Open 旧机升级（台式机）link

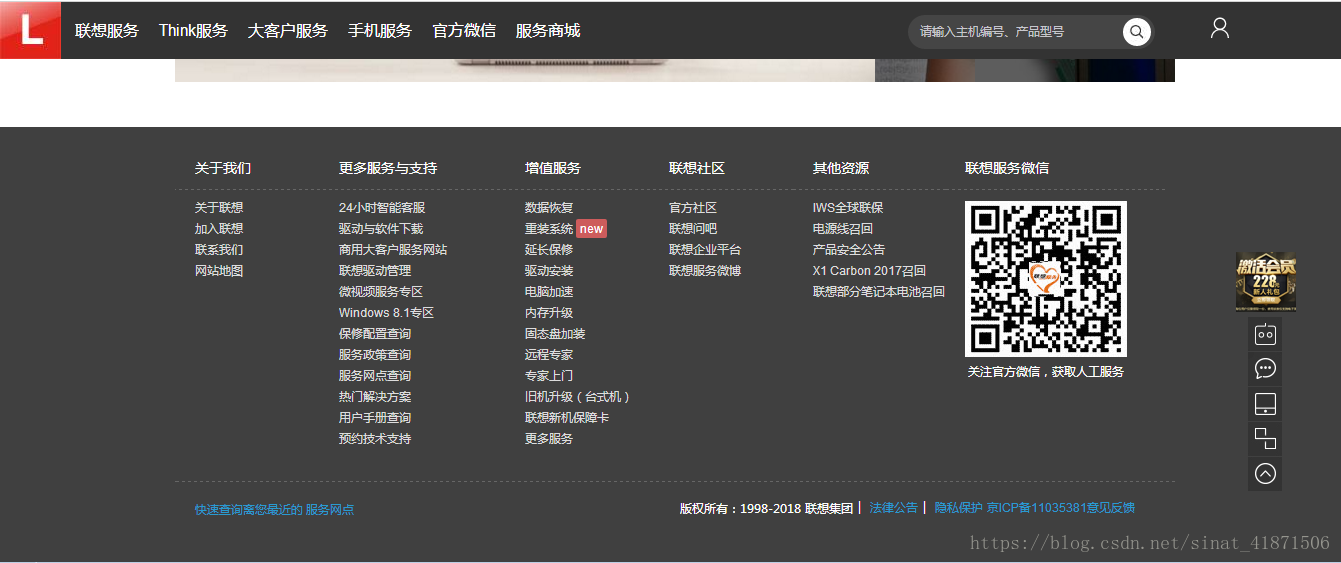[578, 397]
